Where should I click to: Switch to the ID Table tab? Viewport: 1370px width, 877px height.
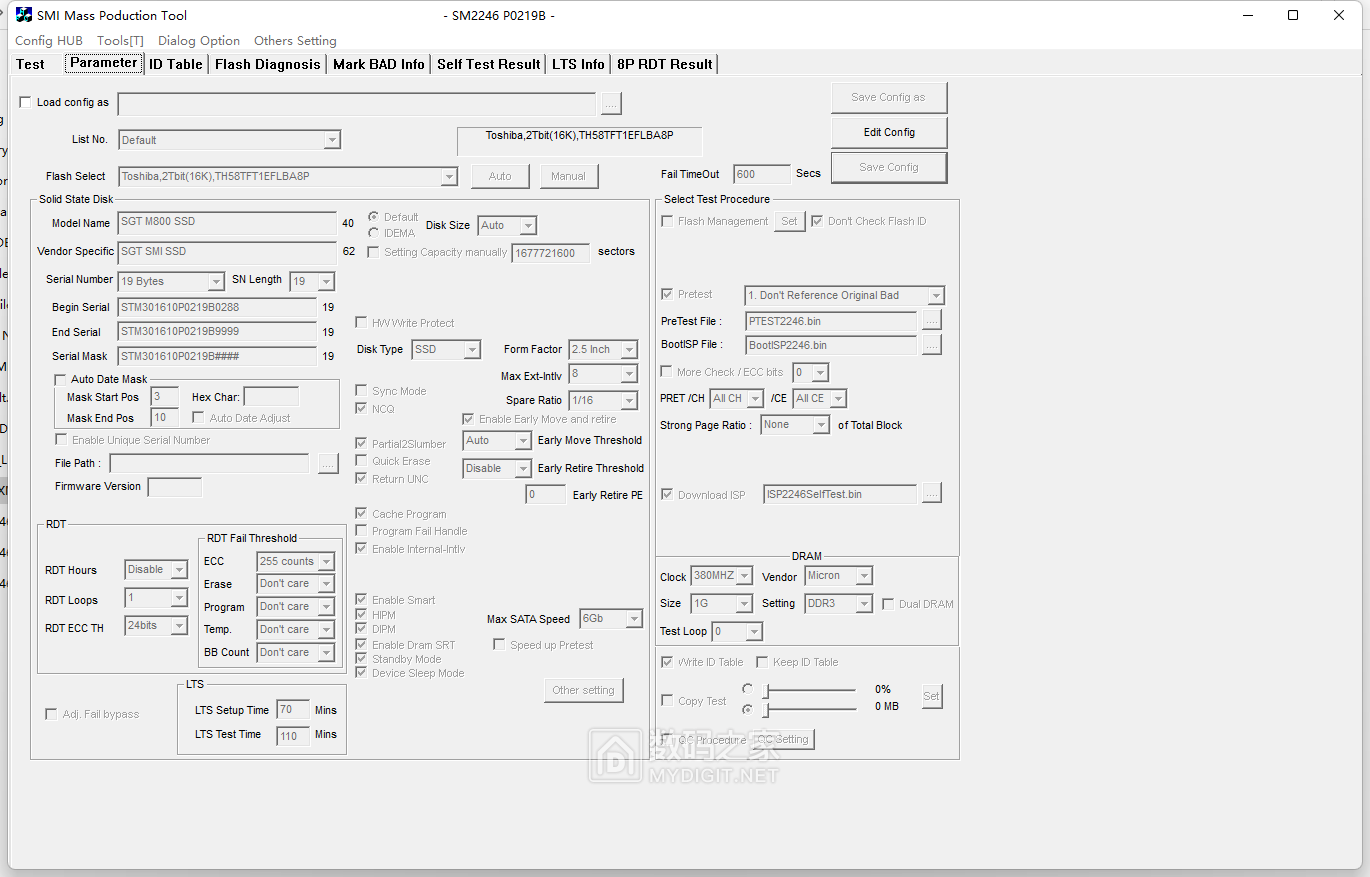click(x=175, y=64)
